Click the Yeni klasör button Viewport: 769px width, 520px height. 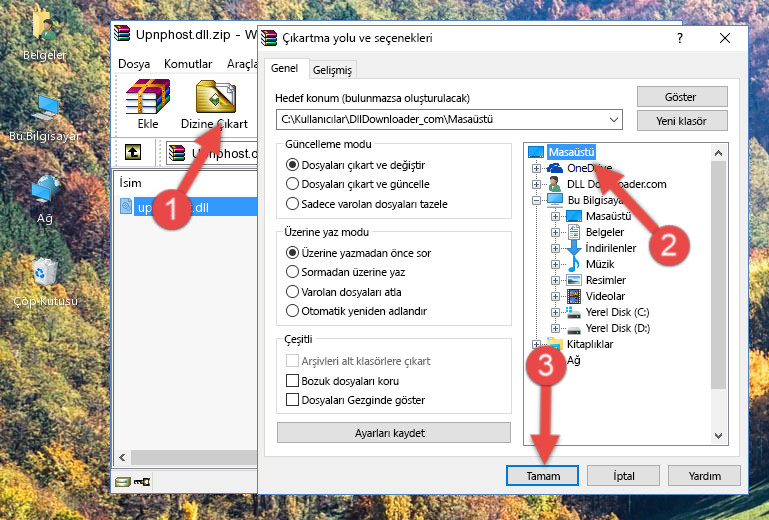click(682, 121)
